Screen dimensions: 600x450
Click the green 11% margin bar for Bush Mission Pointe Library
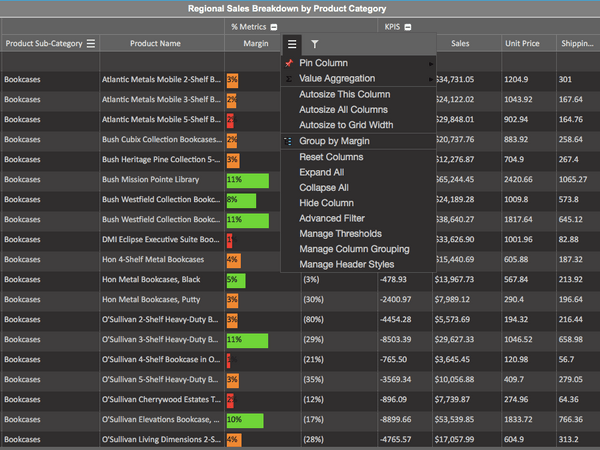point(248,181)
